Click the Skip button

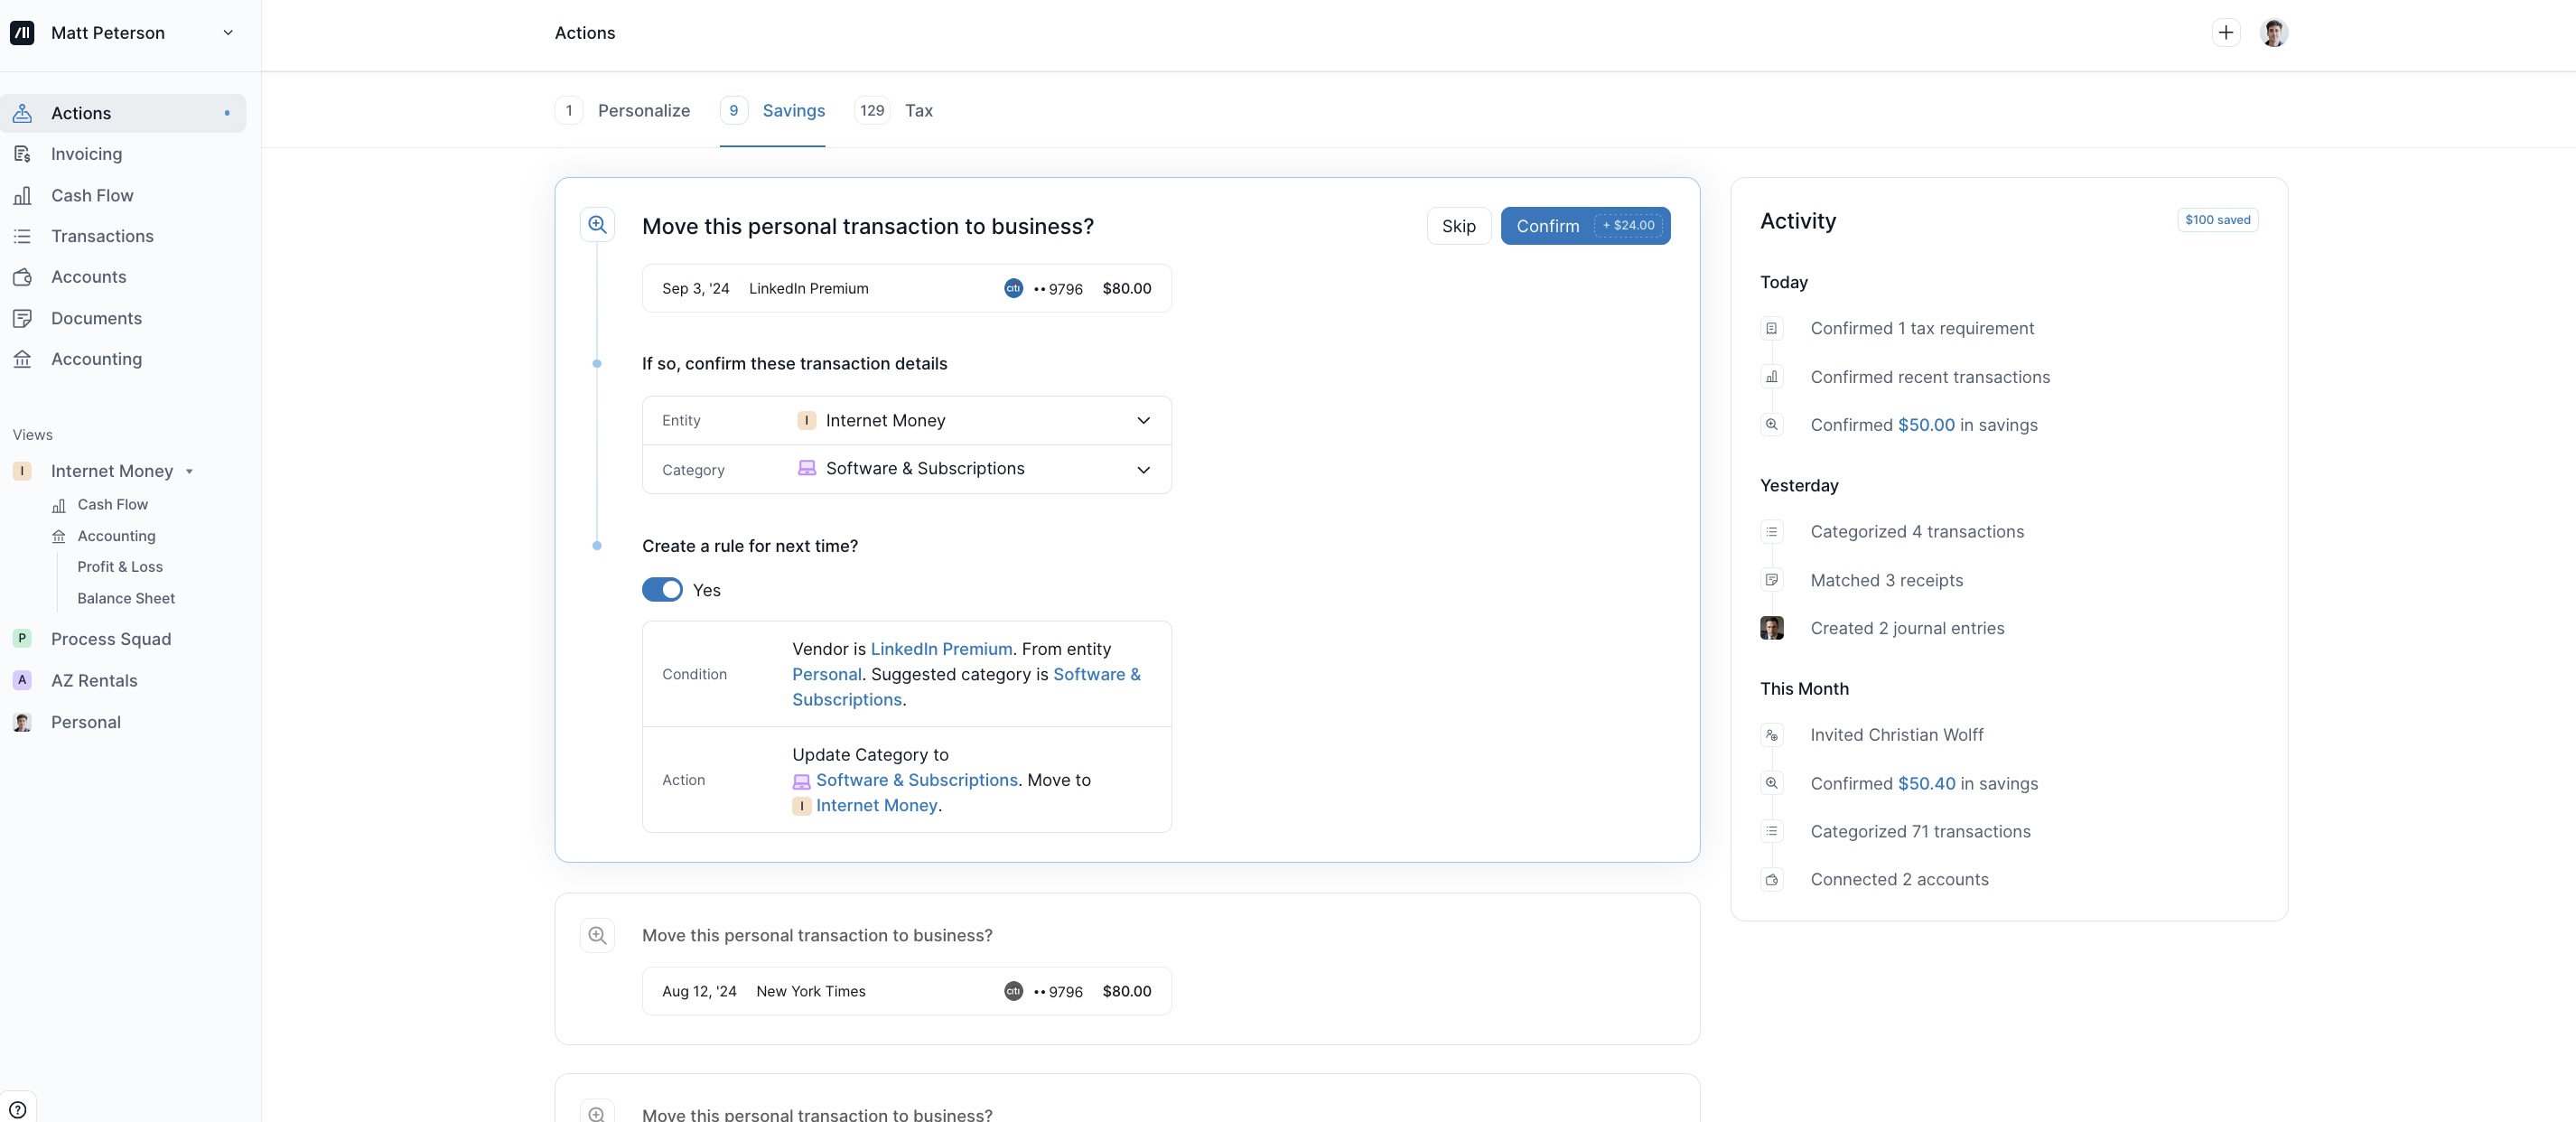(1458, 226)
